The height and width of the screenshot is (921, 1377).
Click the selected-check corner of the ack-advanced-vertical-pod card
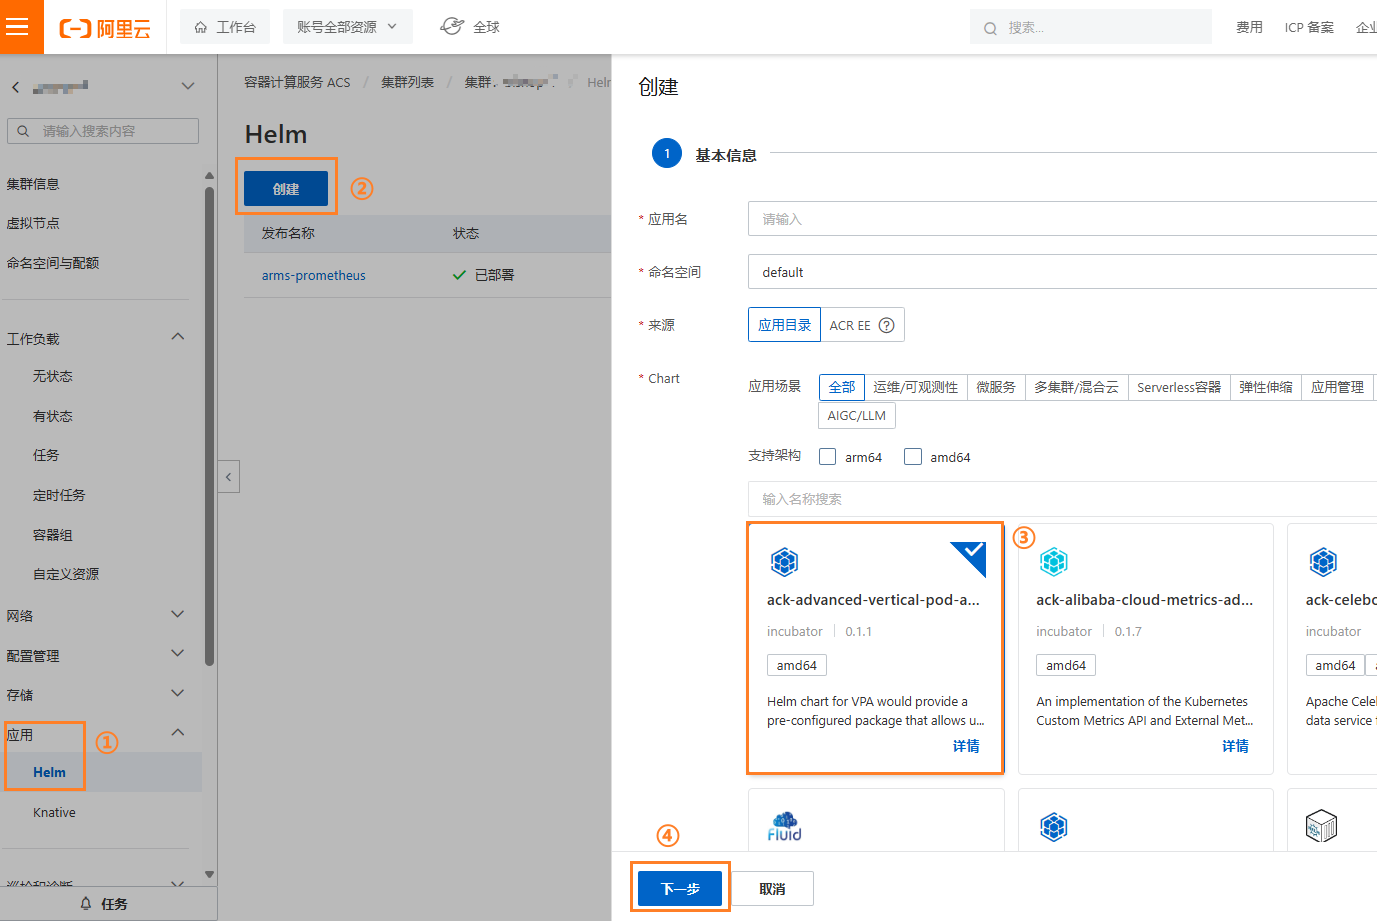970,555
